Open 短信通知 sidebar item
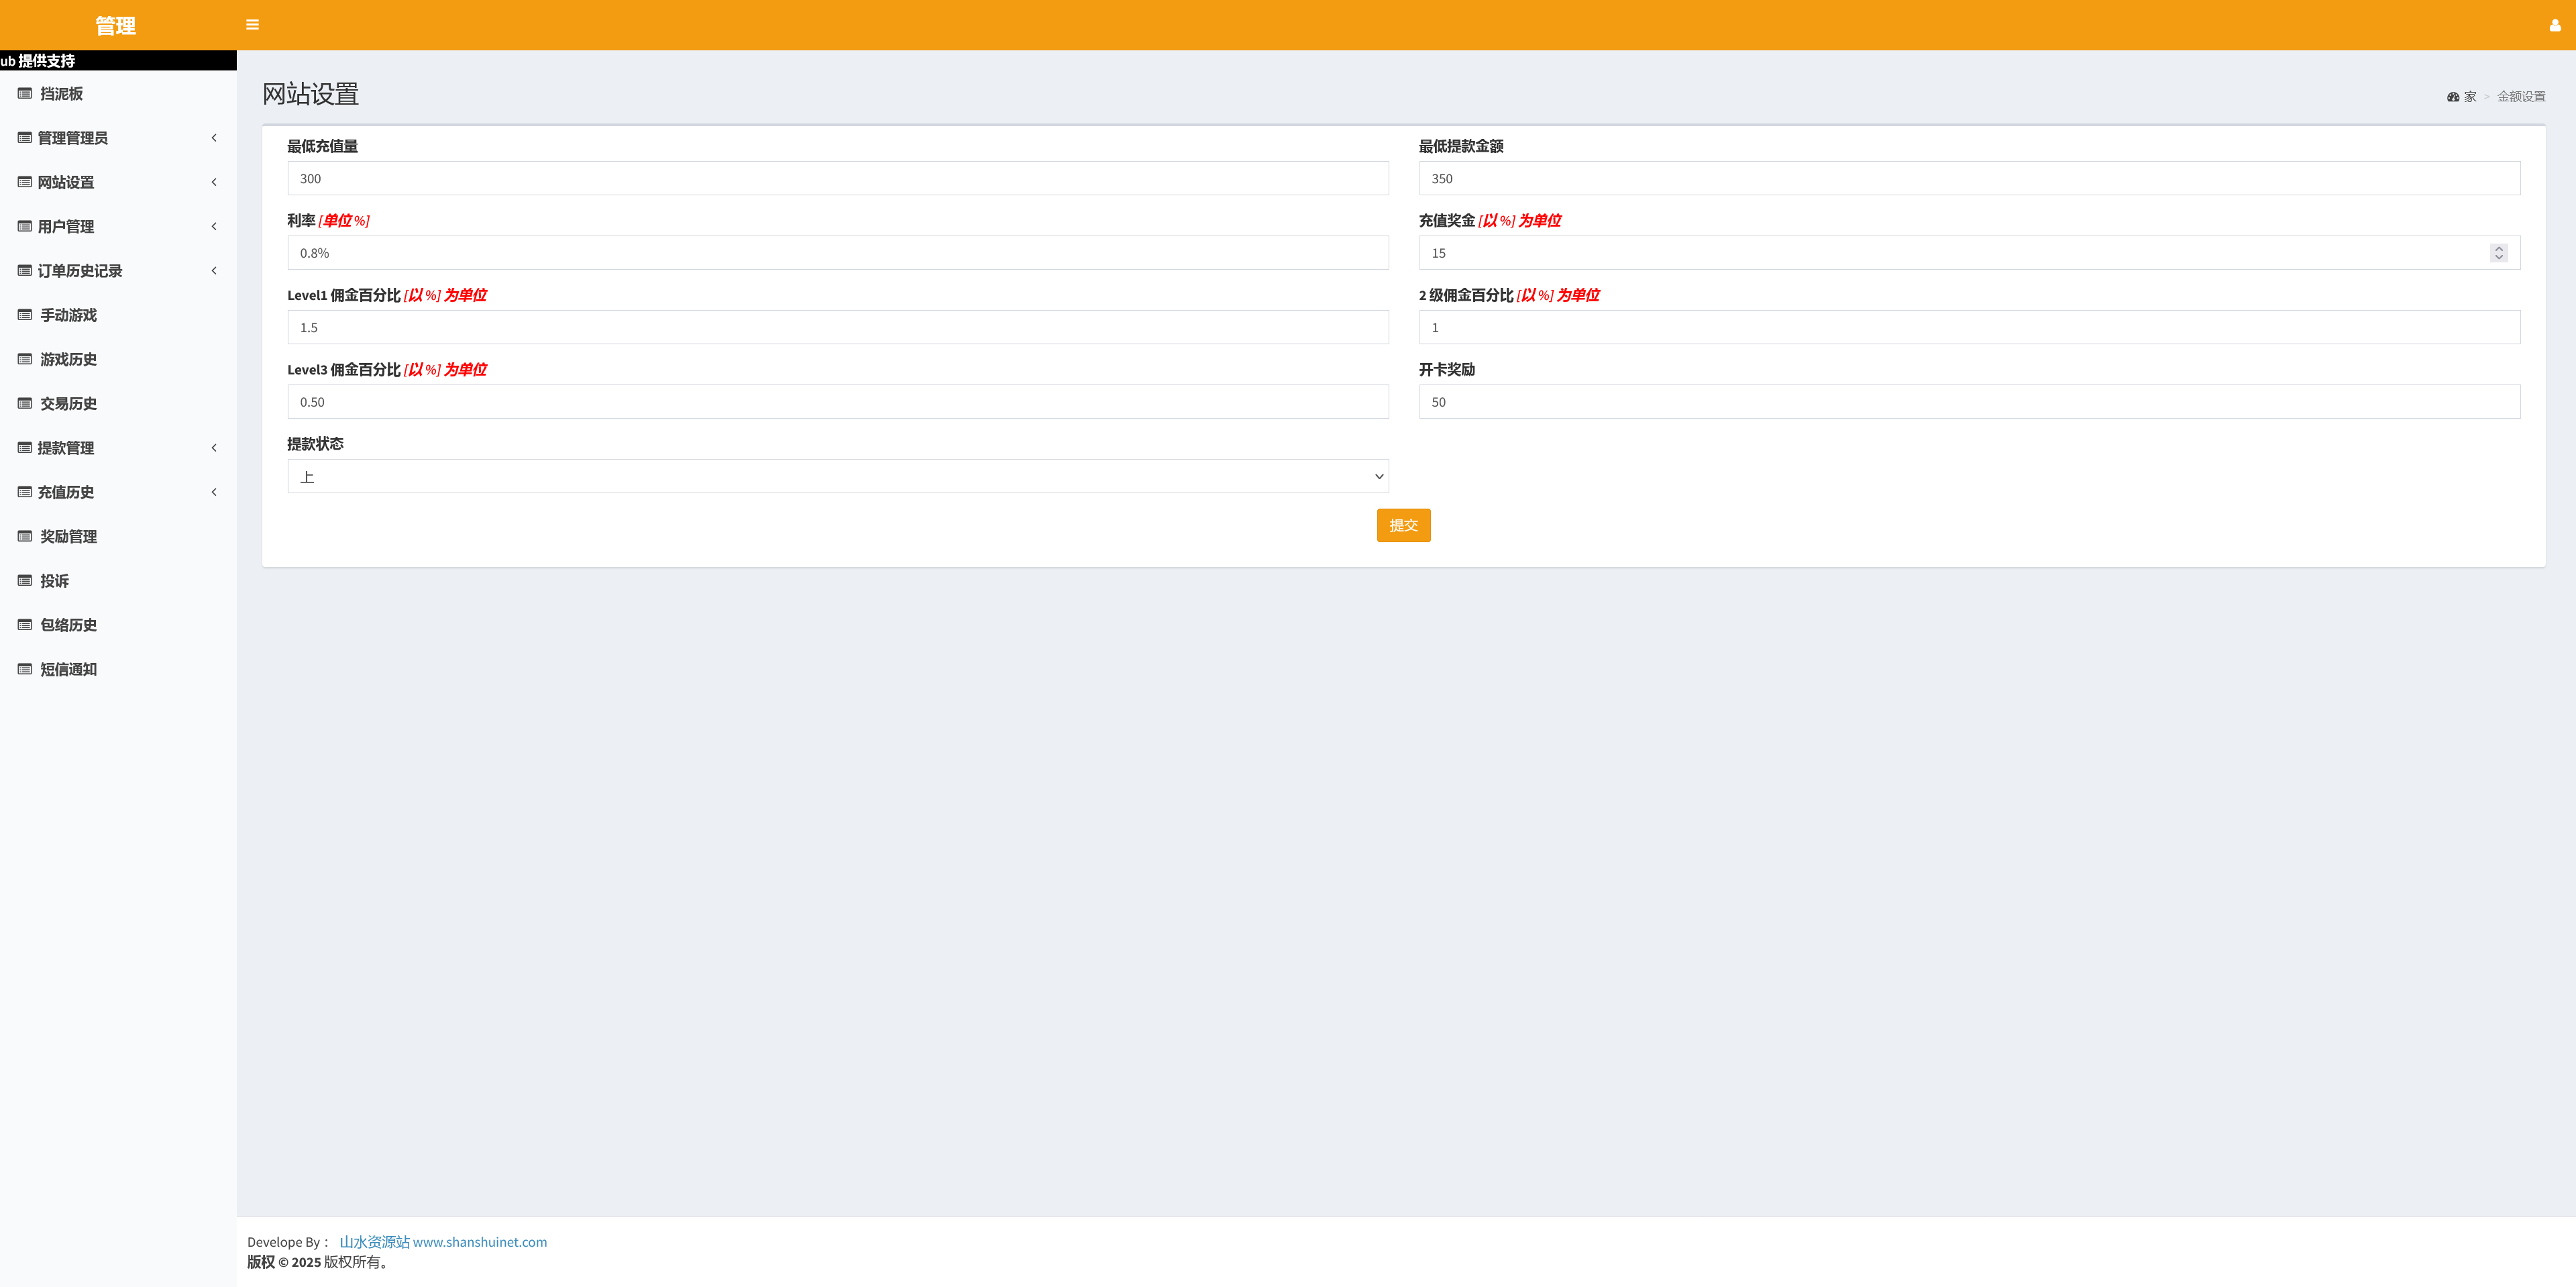 tap(68, 669)
